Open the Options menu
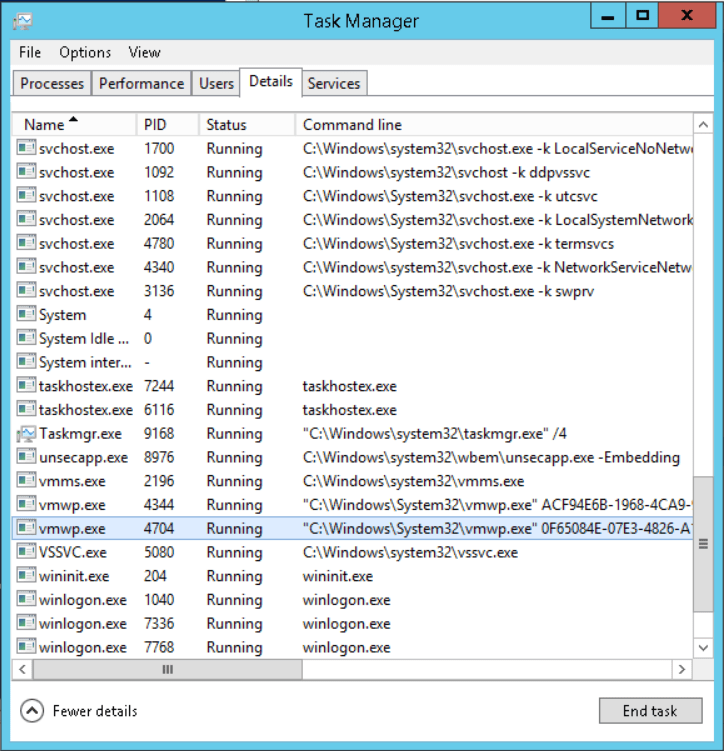 click(x=85, y=52)
